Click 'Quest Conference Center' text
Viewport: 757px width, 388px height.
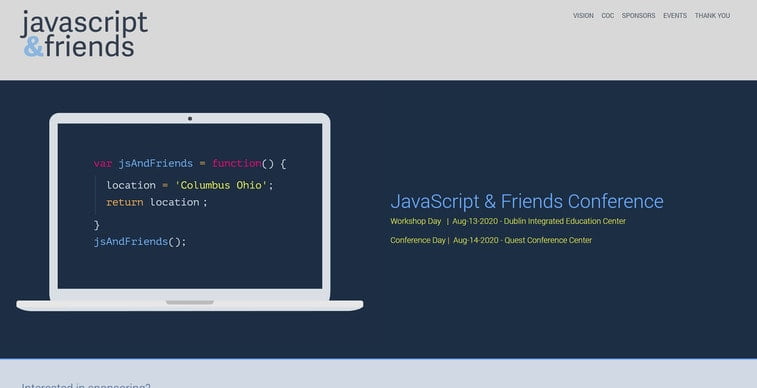548,240
